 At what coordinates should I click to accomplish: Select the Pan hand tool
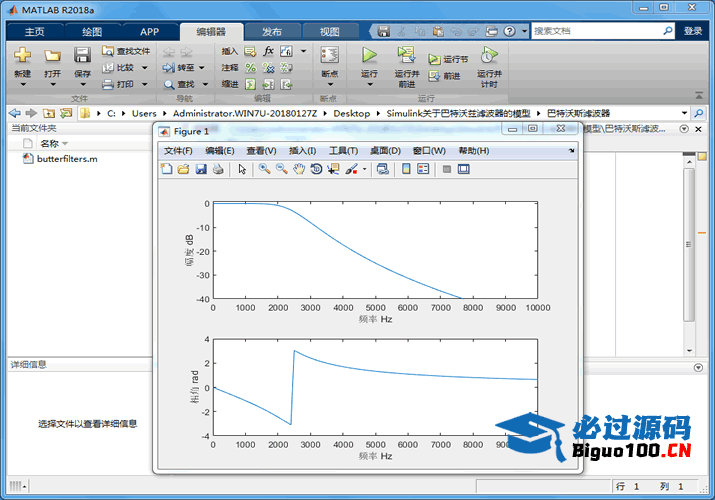(x=298, y=170)
